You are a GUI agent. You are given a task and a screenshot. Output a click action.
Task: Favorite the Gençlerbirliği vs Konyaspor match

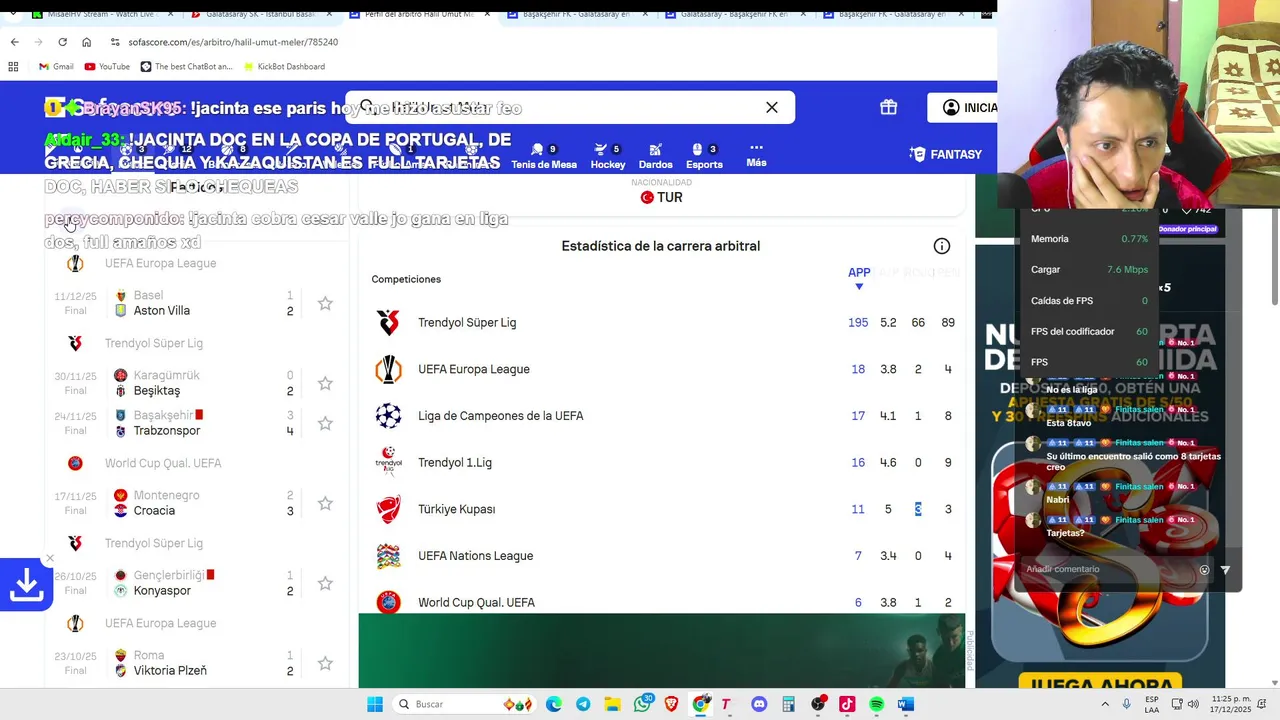[x=325, y=583]
